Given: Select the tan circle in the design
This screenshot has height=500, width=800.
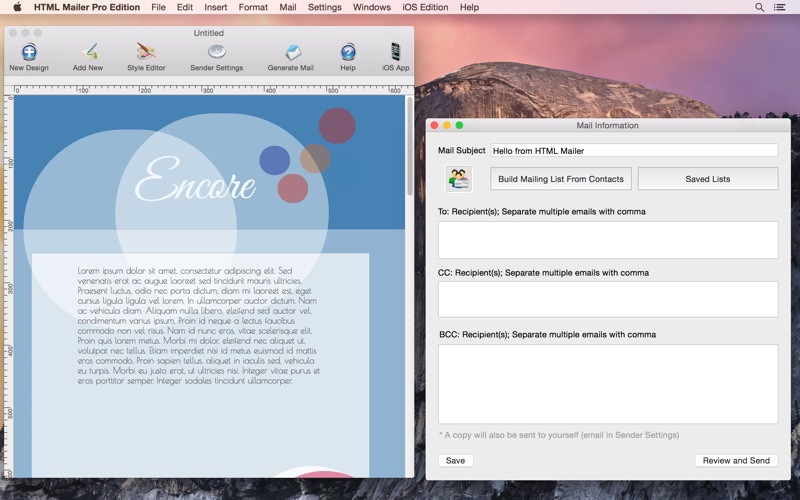Looking at the screenshot, I should 315,158.
